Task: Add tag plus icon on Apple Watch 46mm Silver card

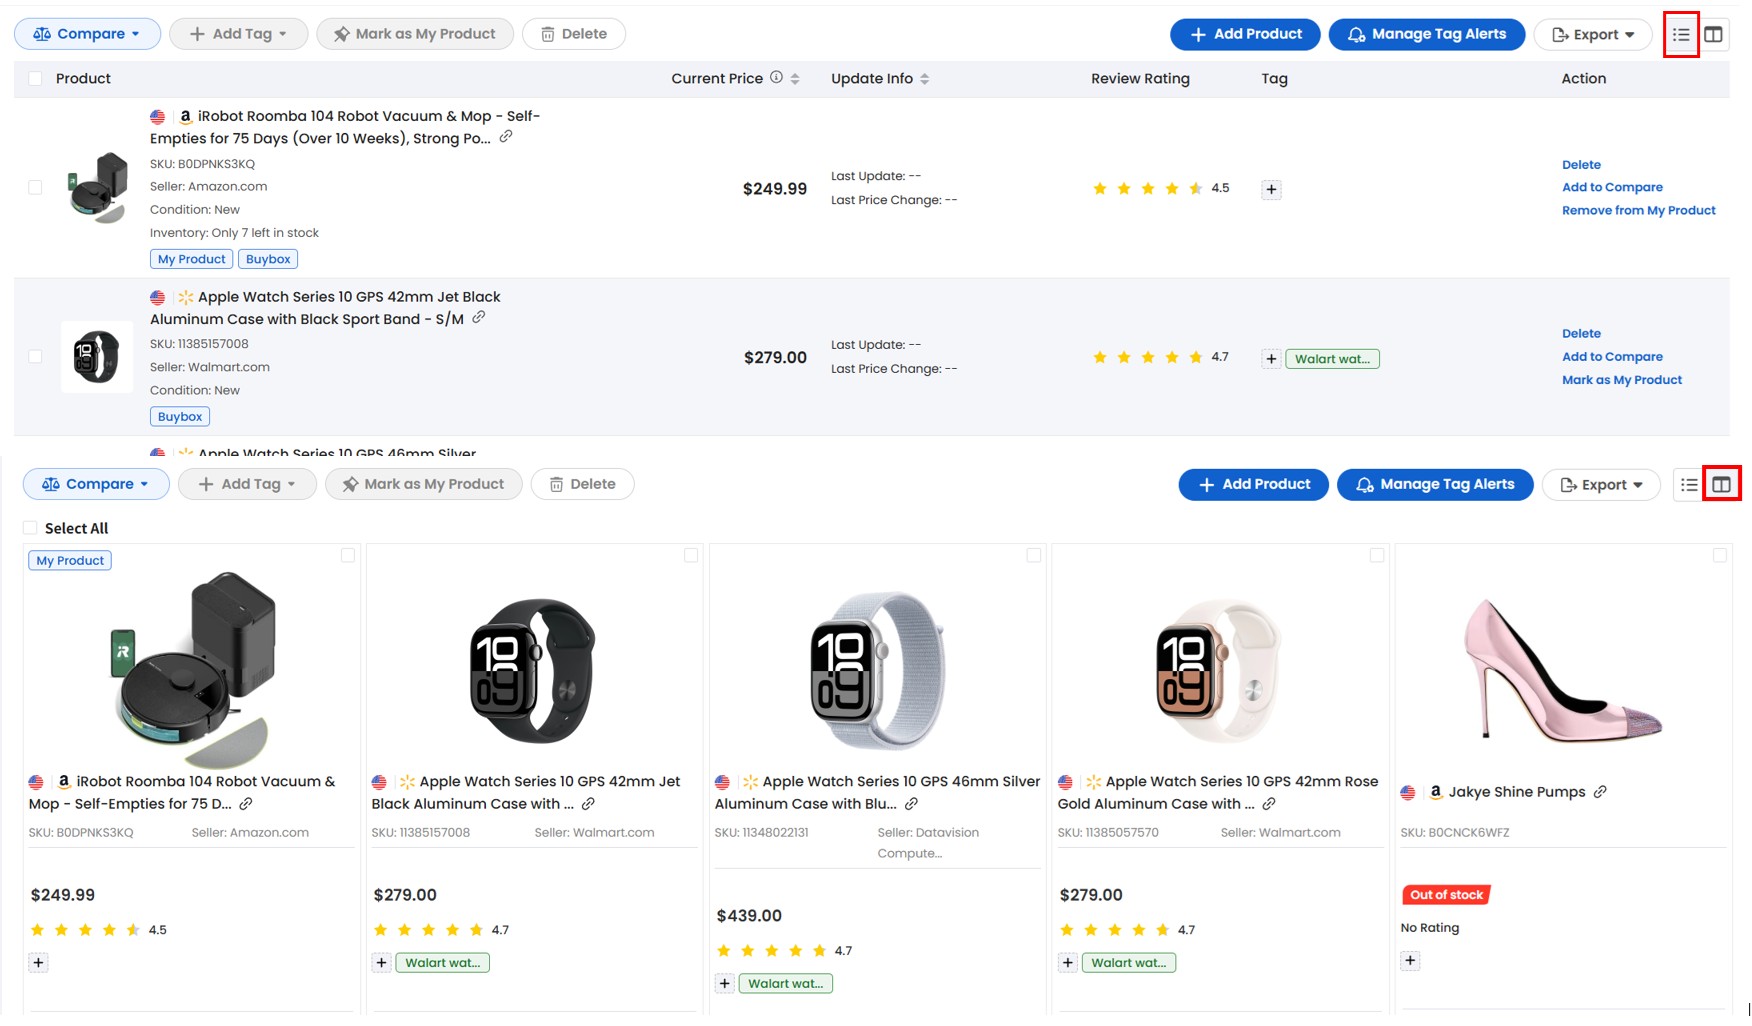Action: [724, 984]
